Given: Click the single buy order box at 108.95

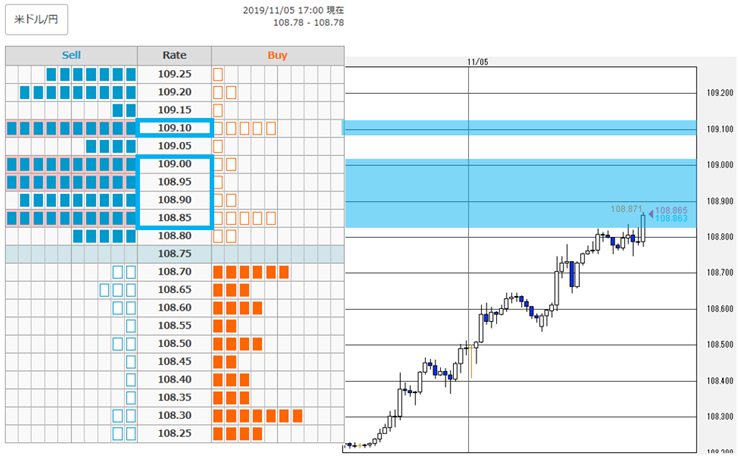Looking at the screenshot, I should [218, 182].
